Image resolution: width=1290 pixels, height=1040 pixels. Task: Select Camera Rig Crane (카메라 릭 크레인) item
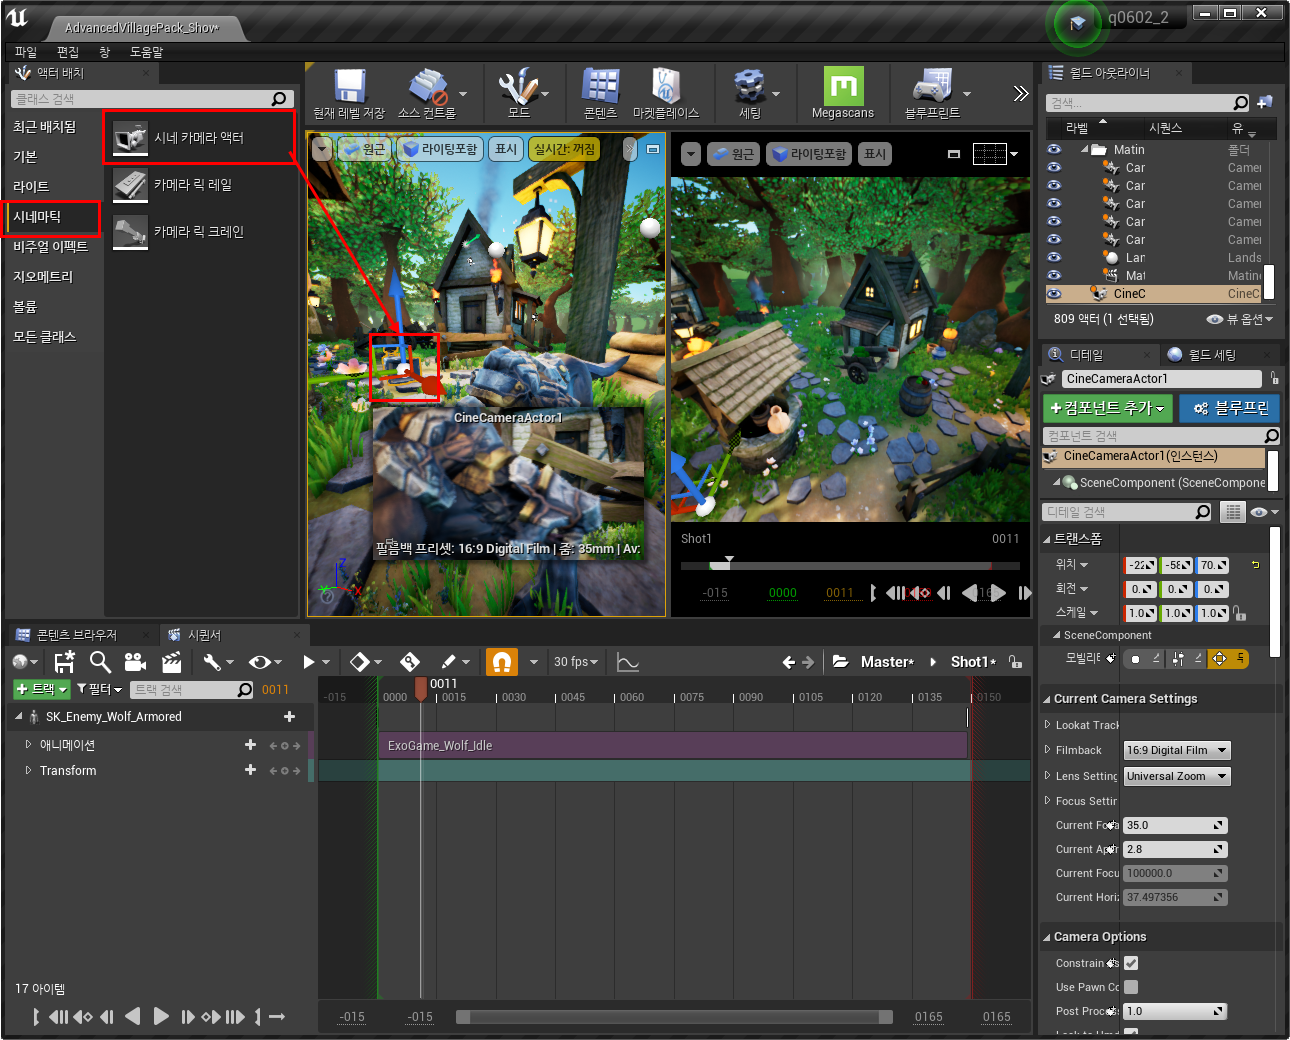[x=199, y=231]
